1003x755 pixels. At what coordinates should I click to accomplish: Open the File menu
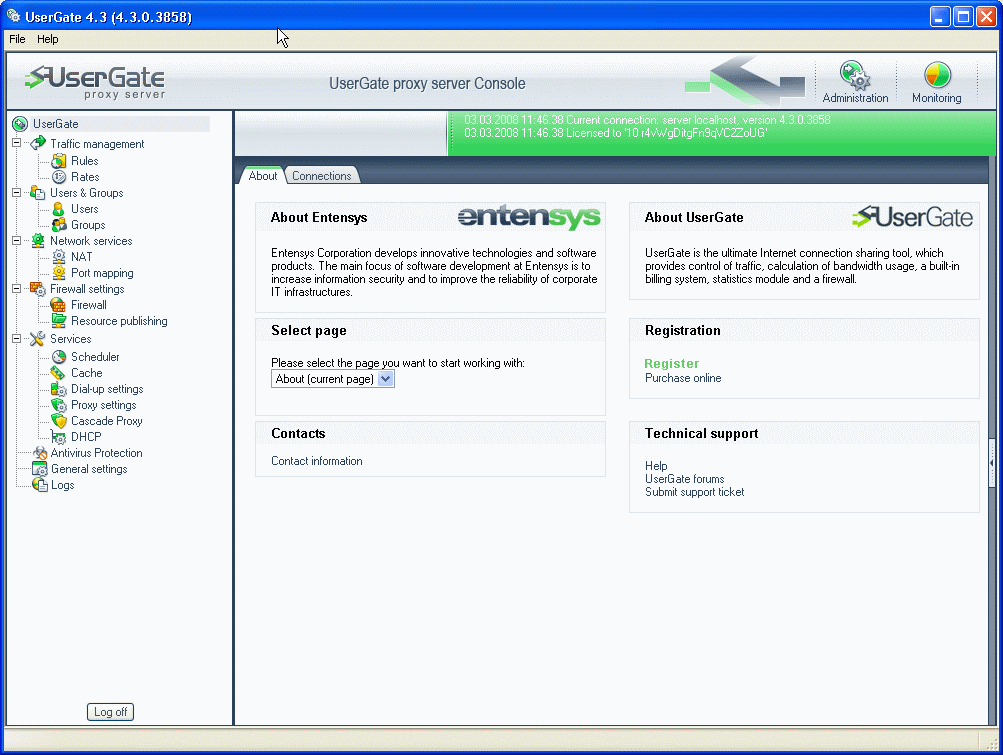17,39
